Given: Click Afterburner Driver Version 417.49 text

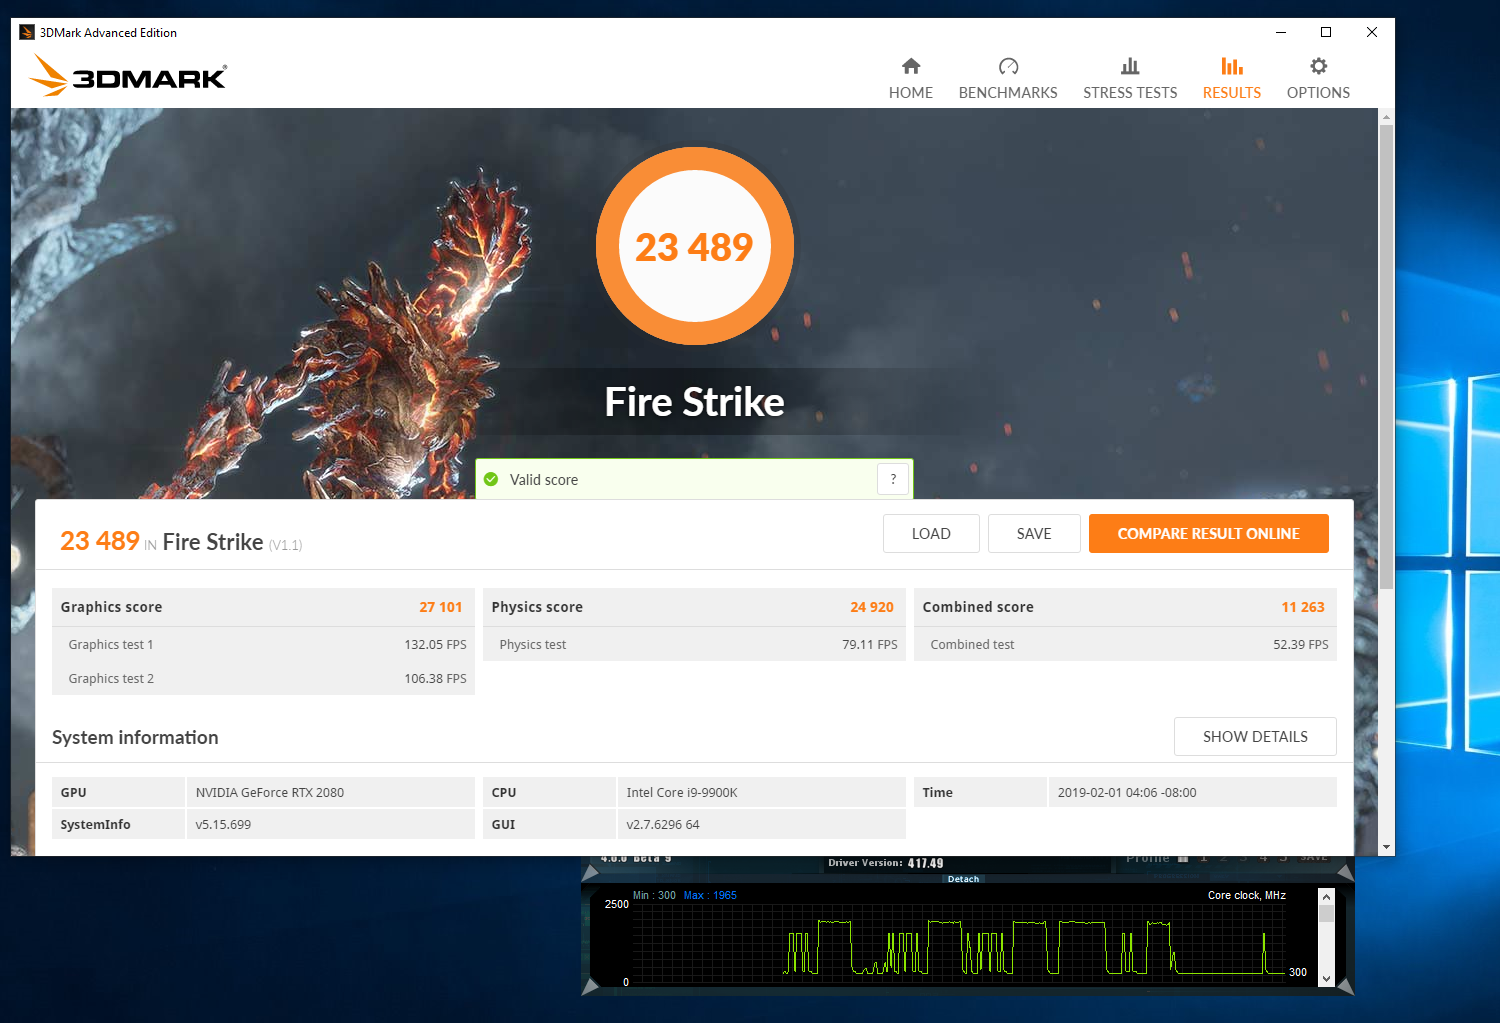Looking at the screenshot, I should pos(886,863).
